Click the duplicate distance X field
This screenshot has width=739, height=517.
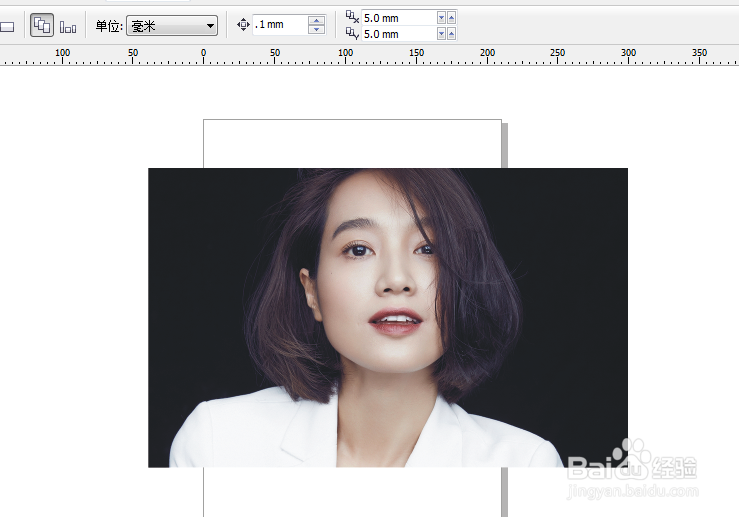tap(399, 18)
